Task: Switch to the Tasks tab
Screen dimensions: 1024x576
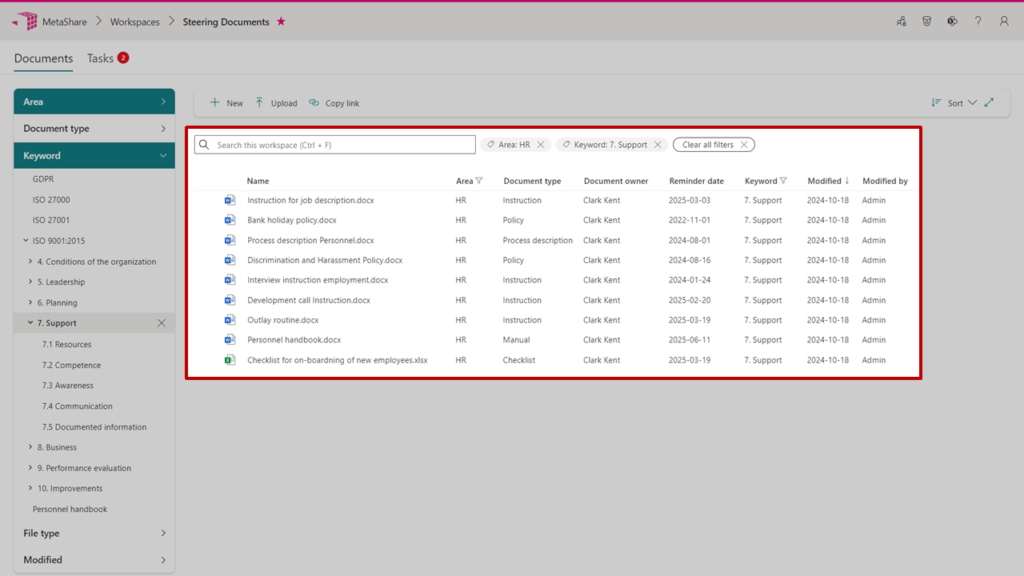Action: 100,58
